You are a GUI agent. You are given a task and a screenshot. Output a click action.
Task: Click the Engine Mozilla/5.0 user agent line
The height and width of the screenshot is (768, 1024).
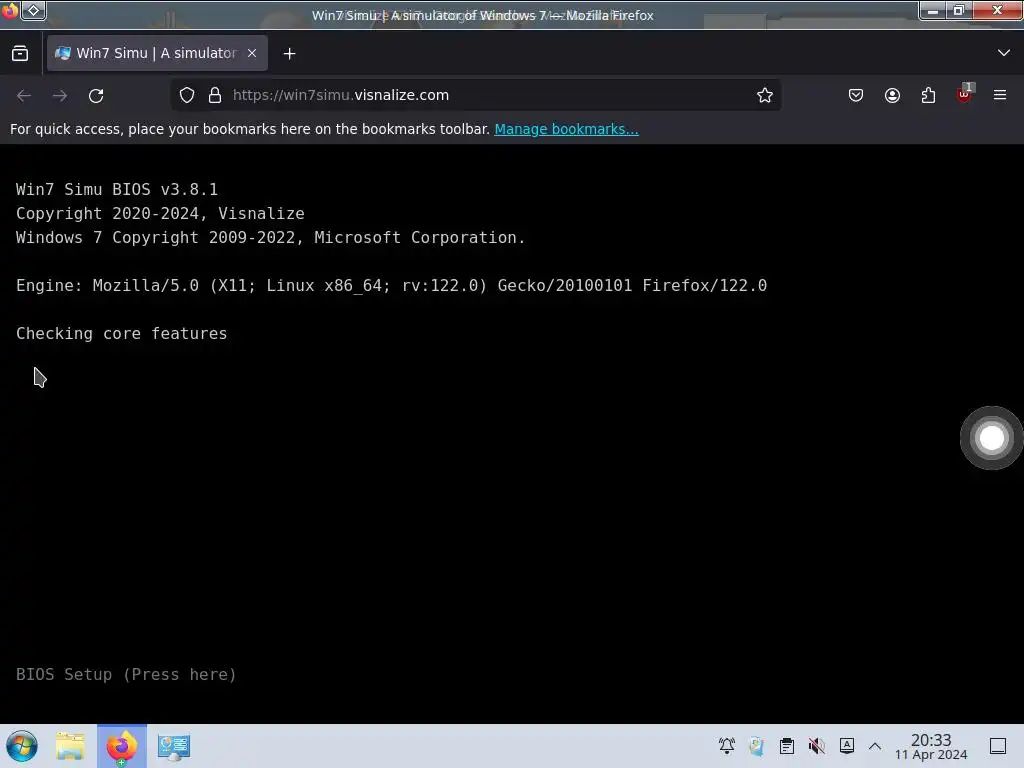tap(391, 285)
